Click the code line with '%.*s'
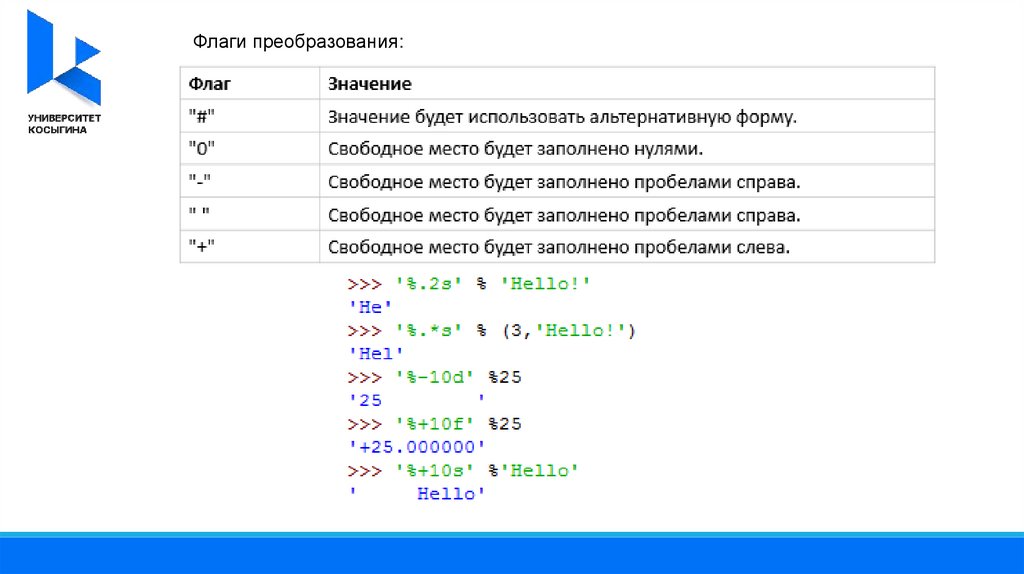 coord(491,330)
